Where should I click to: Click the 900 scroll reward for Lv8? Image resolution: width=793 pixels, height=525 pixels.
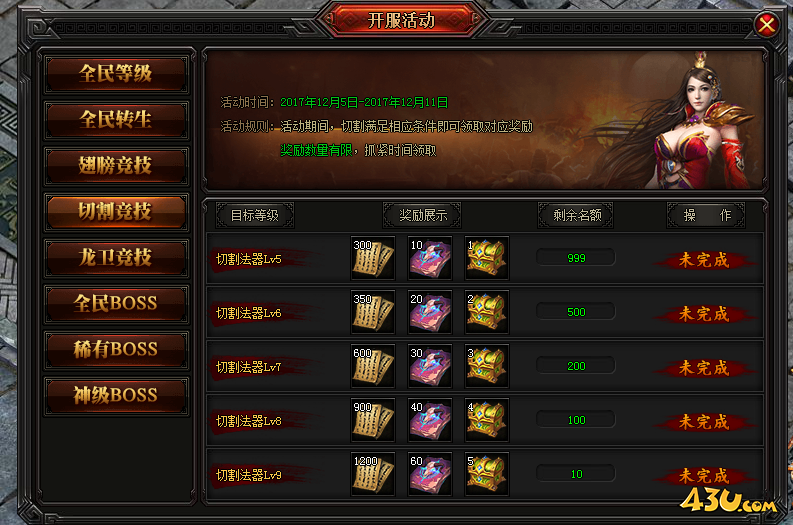(x=373, y=420)
